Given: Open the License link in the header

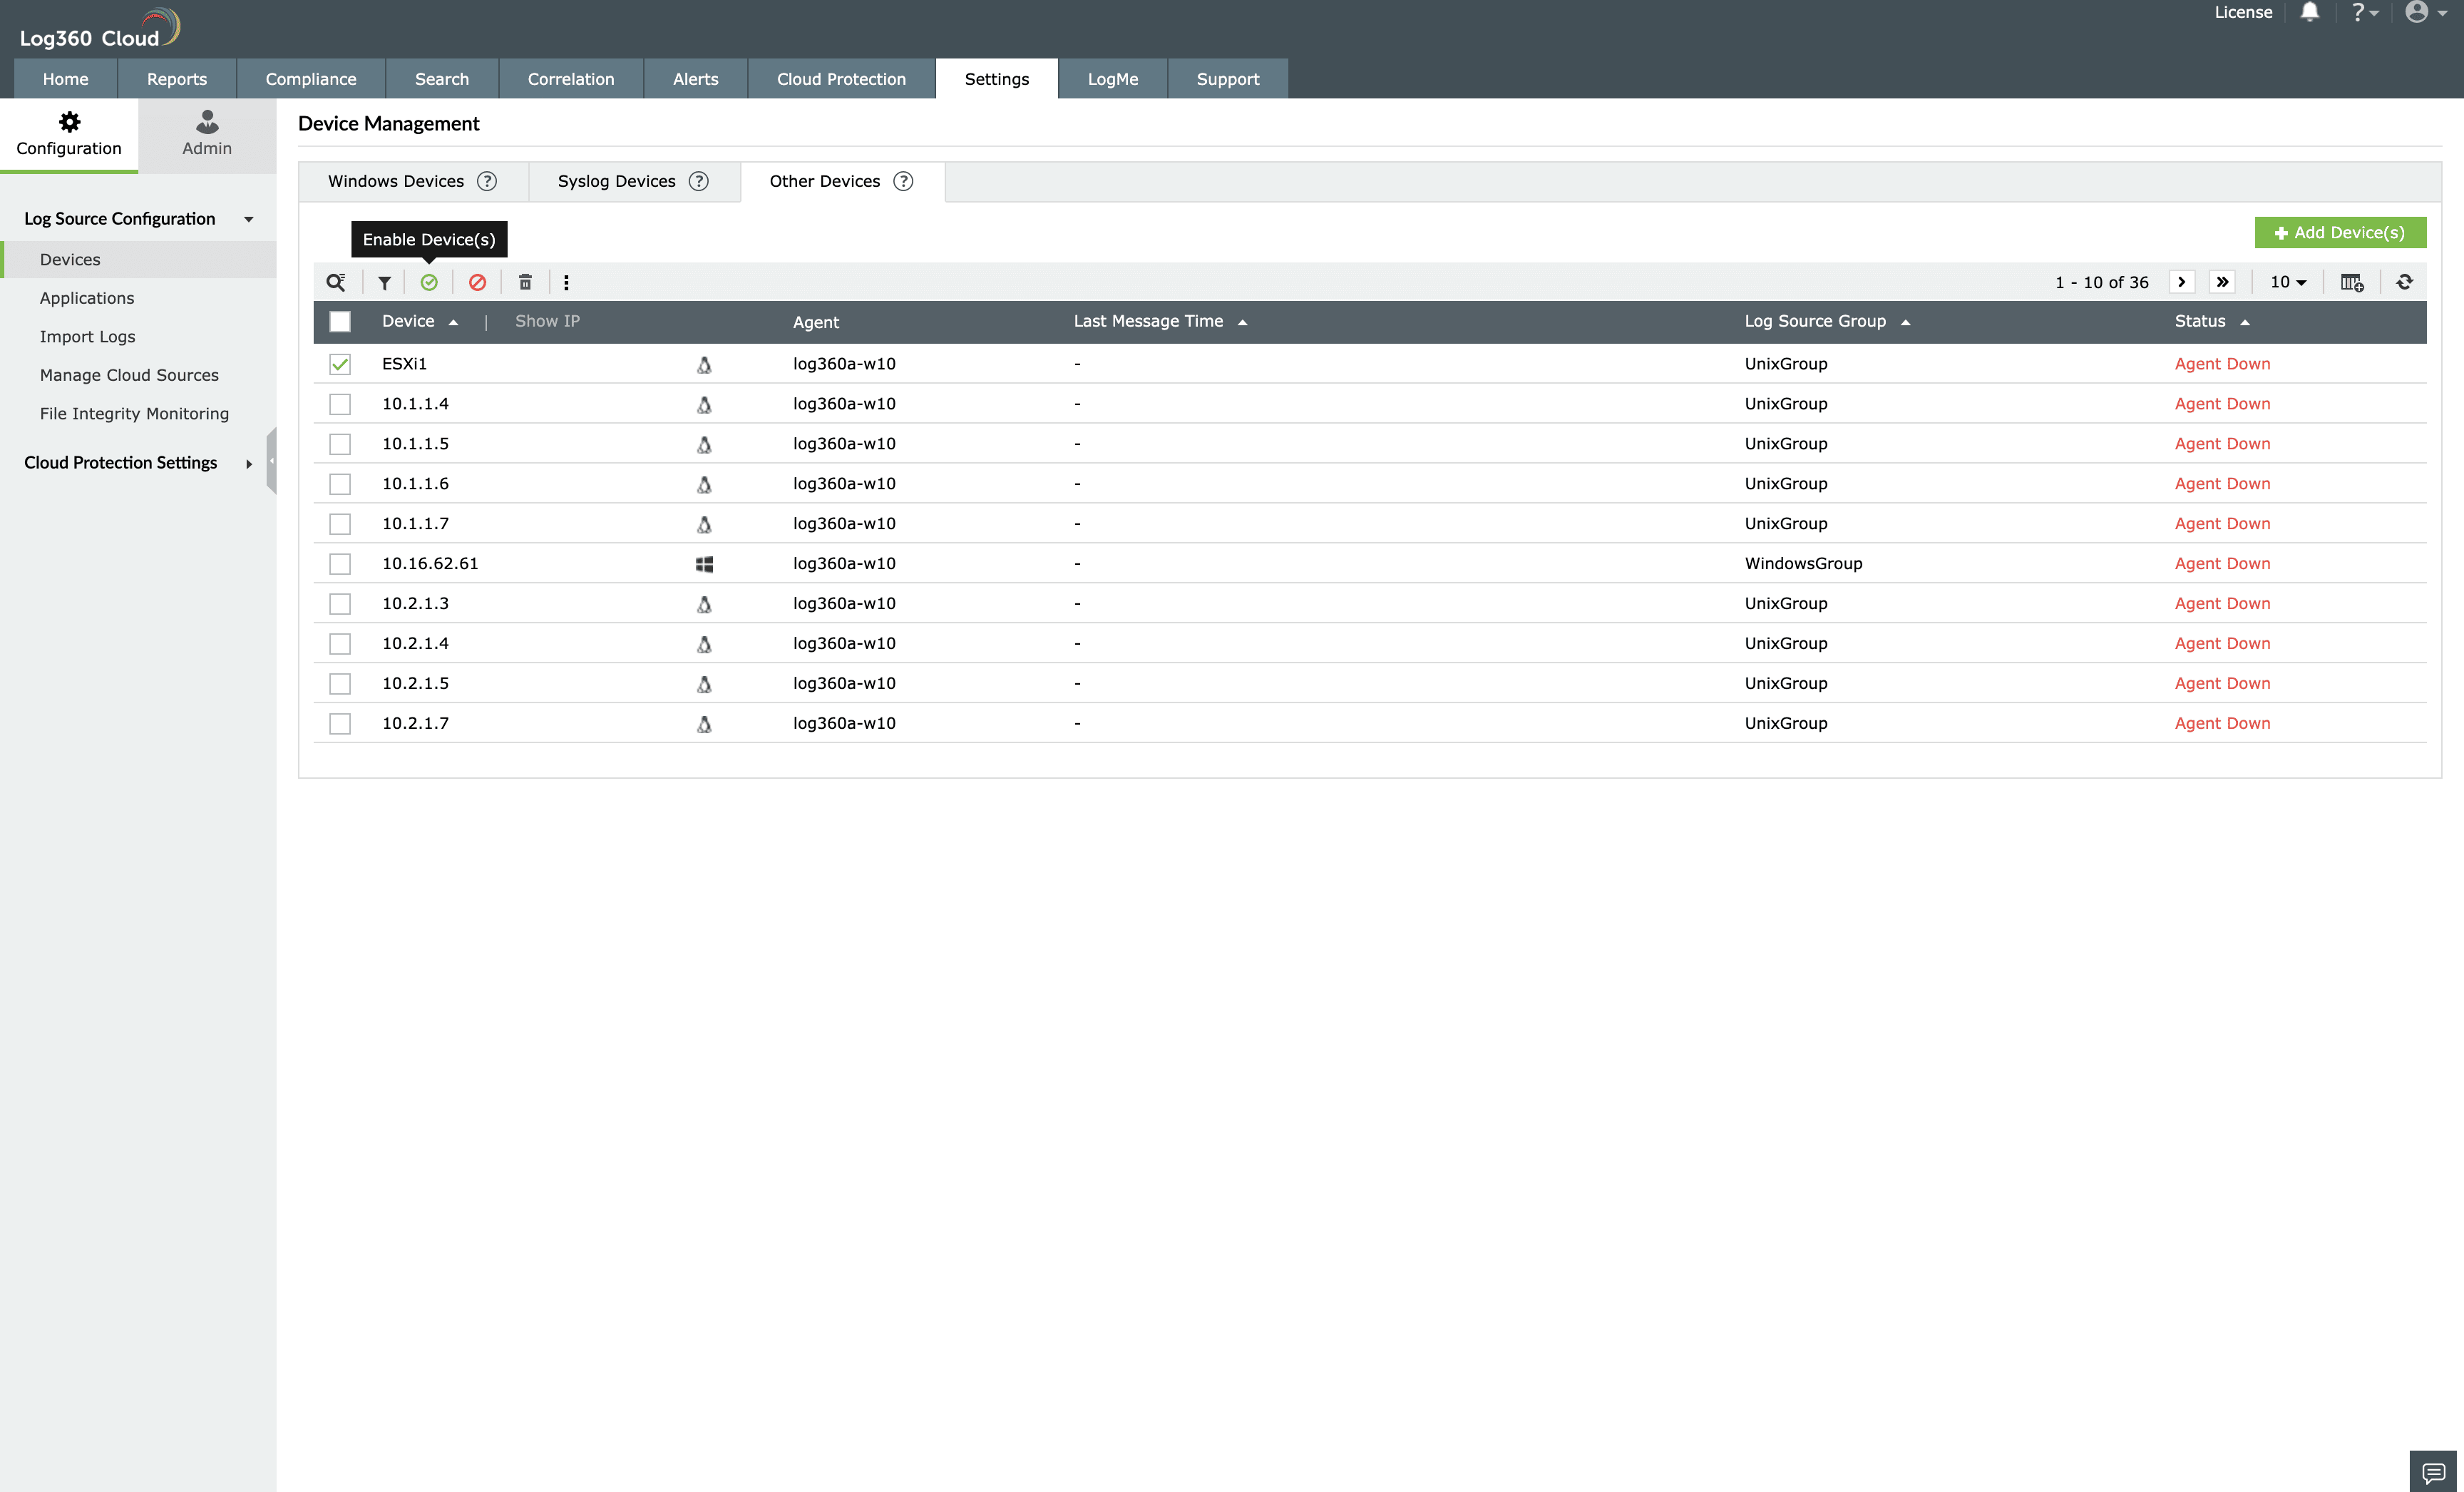Looking at the screenshot, I should coord(2243,12).
